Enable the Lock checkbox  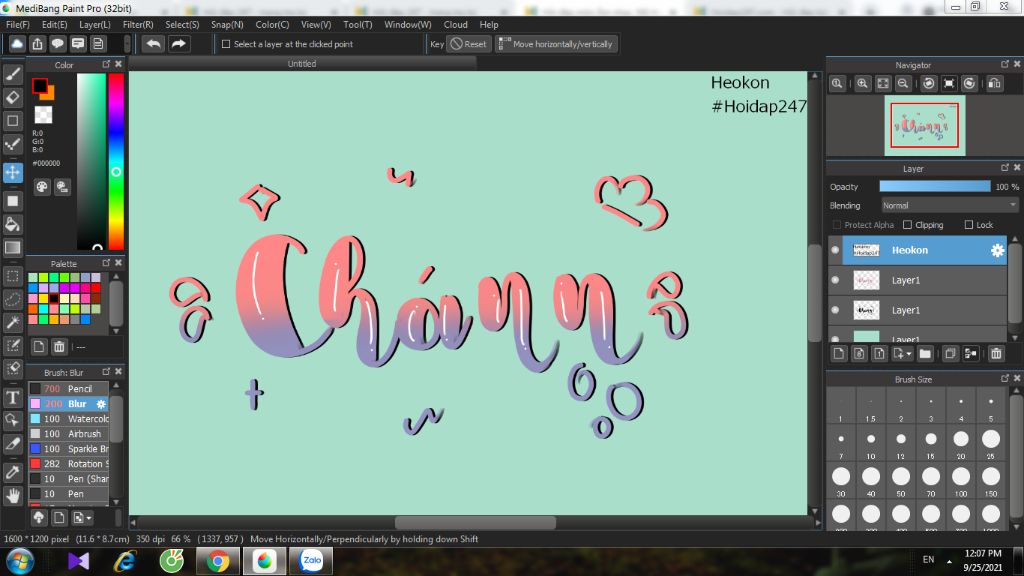(968, 225)
